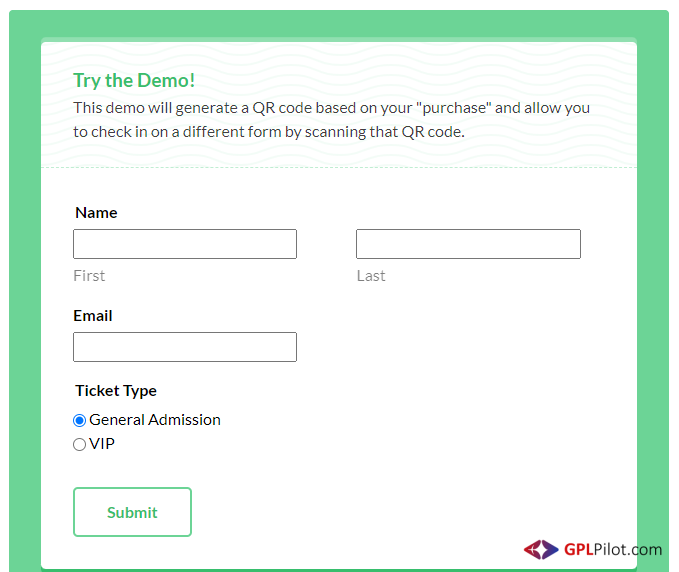Click the "Email" field label
Viewport: 679px width, 572px height.
tap(93, 316)
